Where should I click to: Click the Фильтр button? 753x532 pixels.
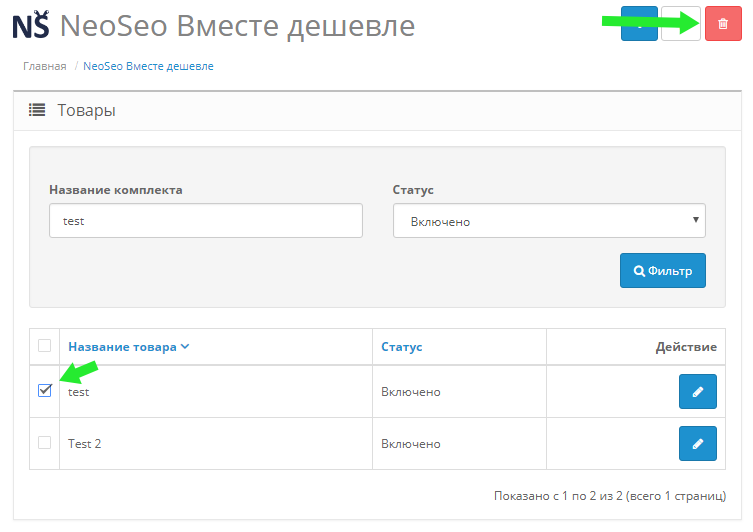(663, 270)
